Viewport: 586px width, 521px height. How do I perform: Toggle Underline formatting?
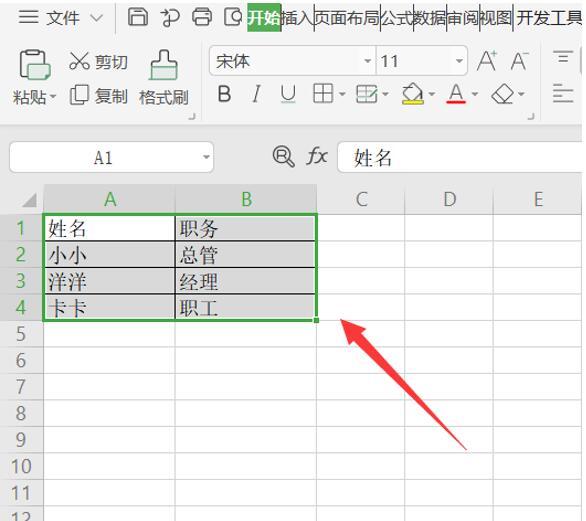288,93
